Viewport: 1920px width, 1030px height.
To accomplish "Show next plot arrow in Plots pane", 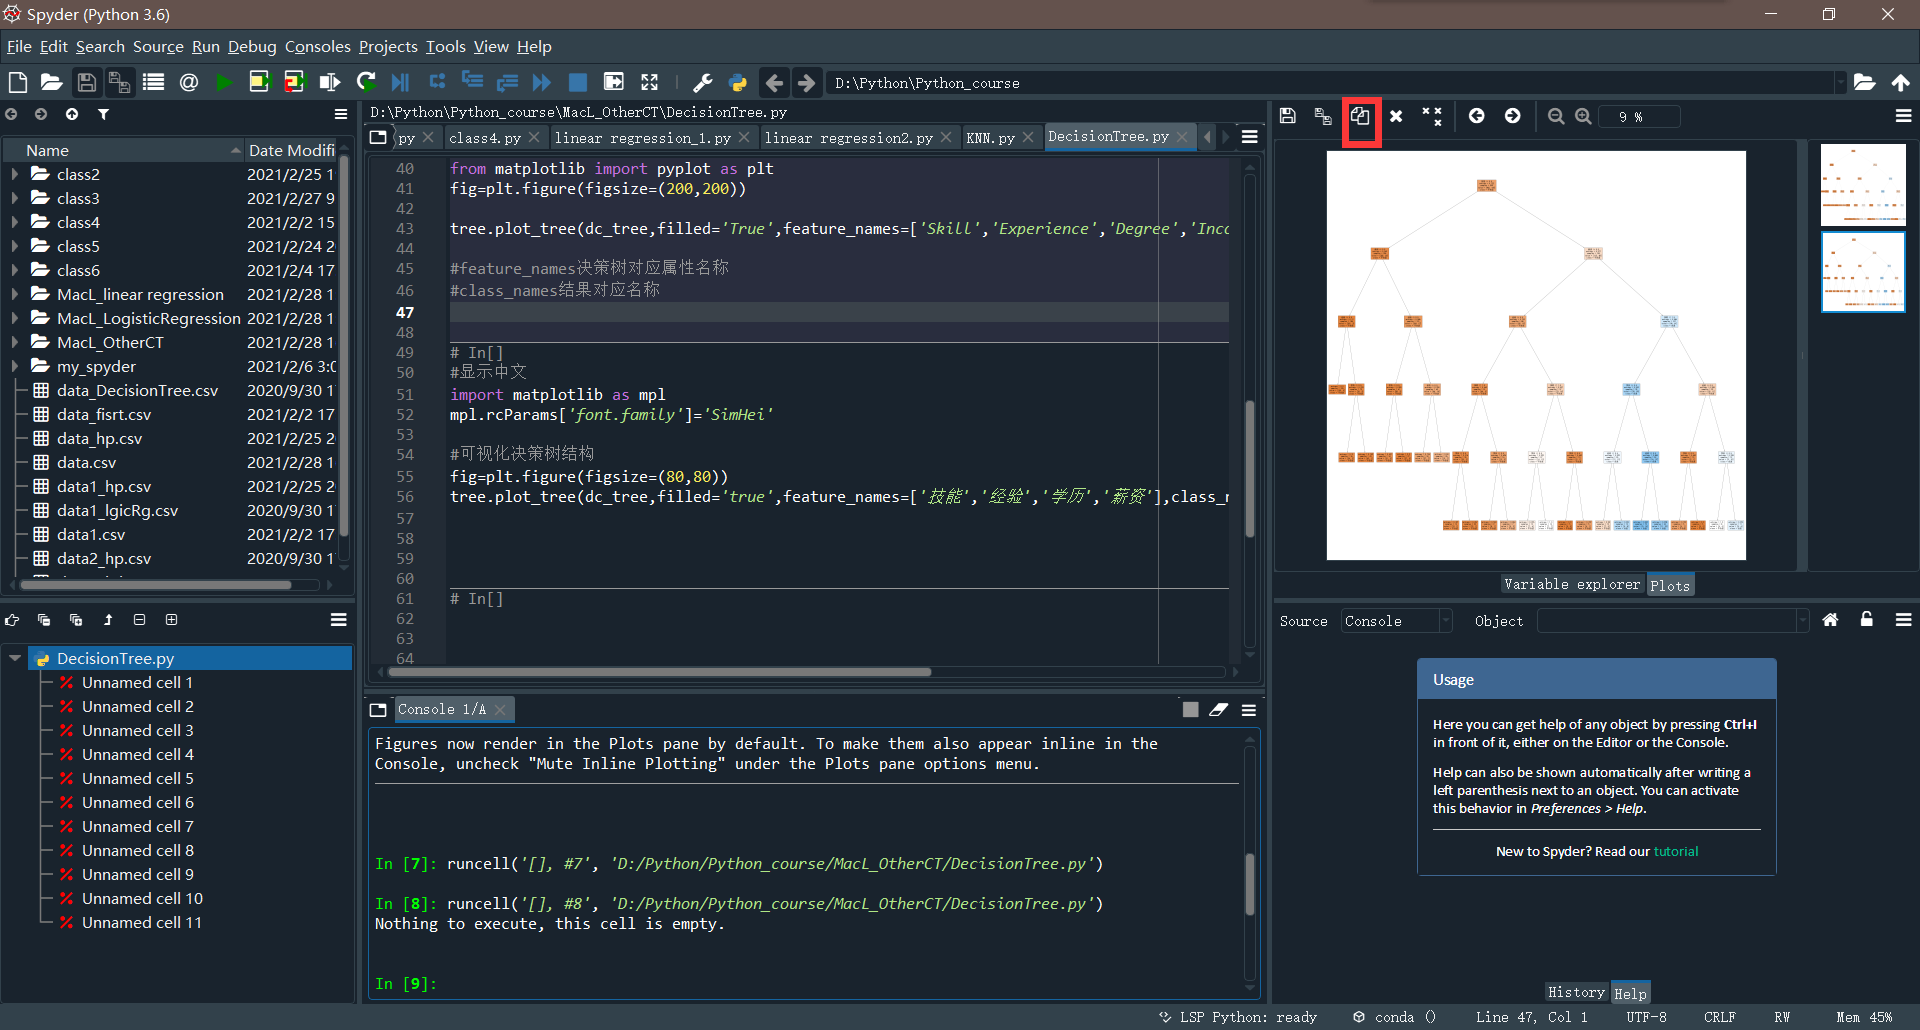I will click(x=1512, y=116).
